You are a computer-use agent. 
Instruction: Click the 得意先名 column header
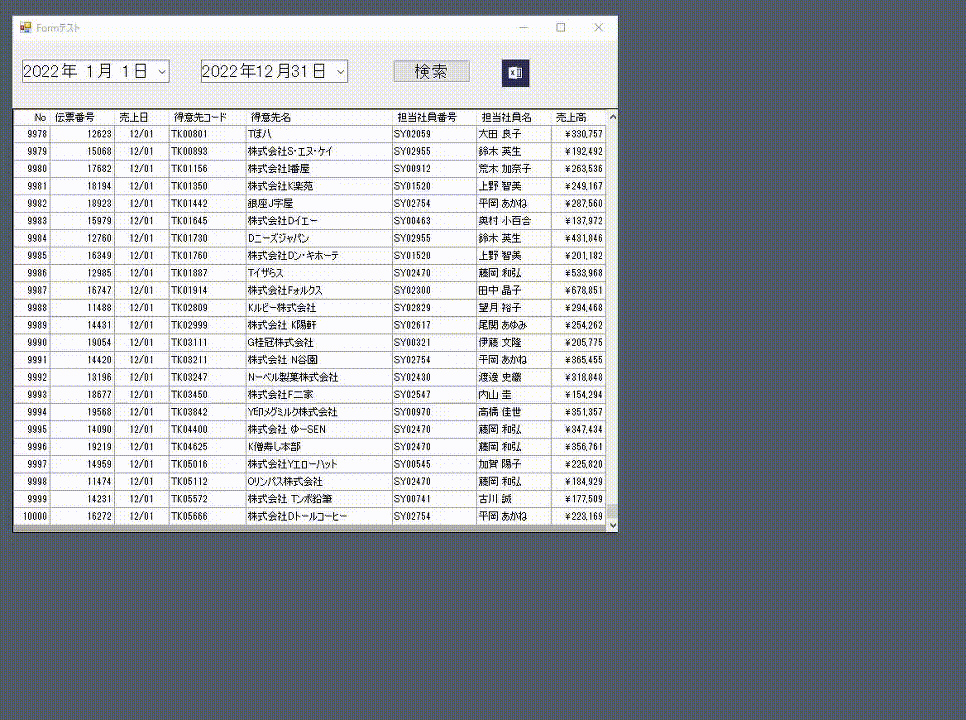[270, 116]
